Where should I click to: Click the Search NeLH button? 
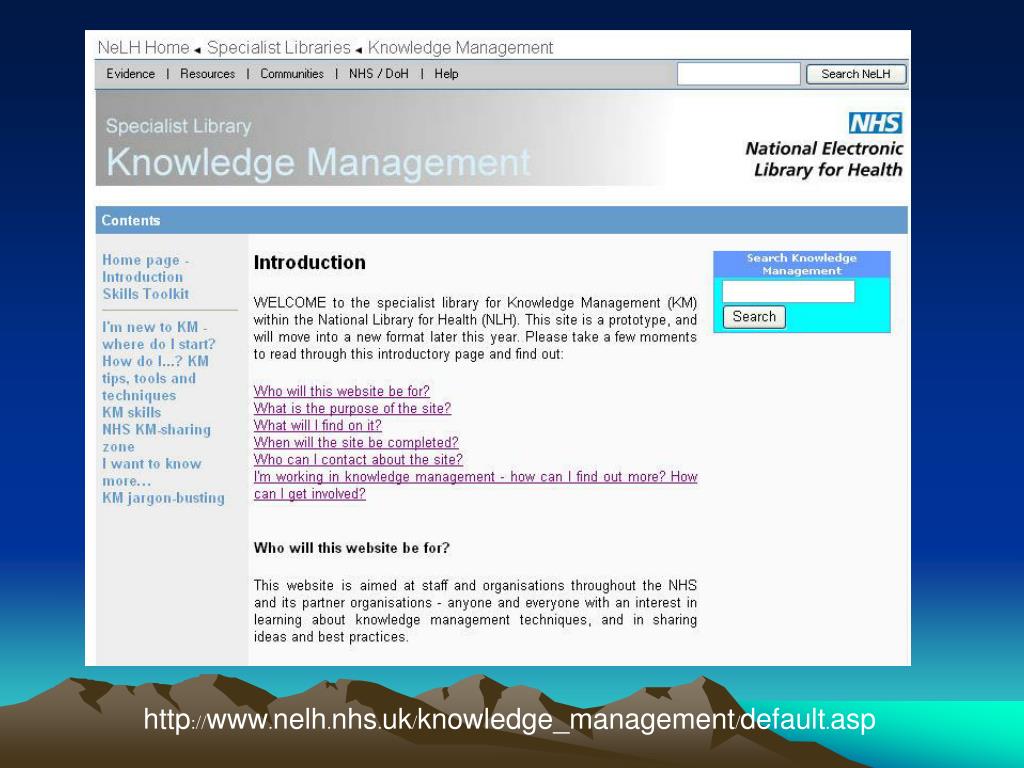[x=856, y=74]
